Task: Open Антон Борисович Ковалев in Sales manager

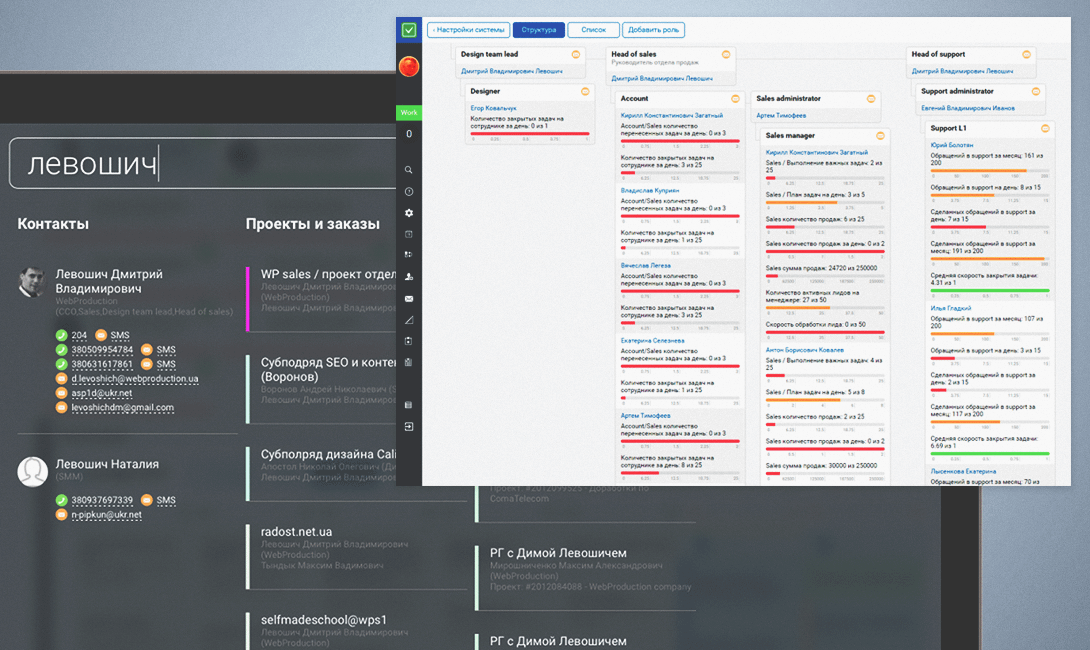Action: pos(804,350)
